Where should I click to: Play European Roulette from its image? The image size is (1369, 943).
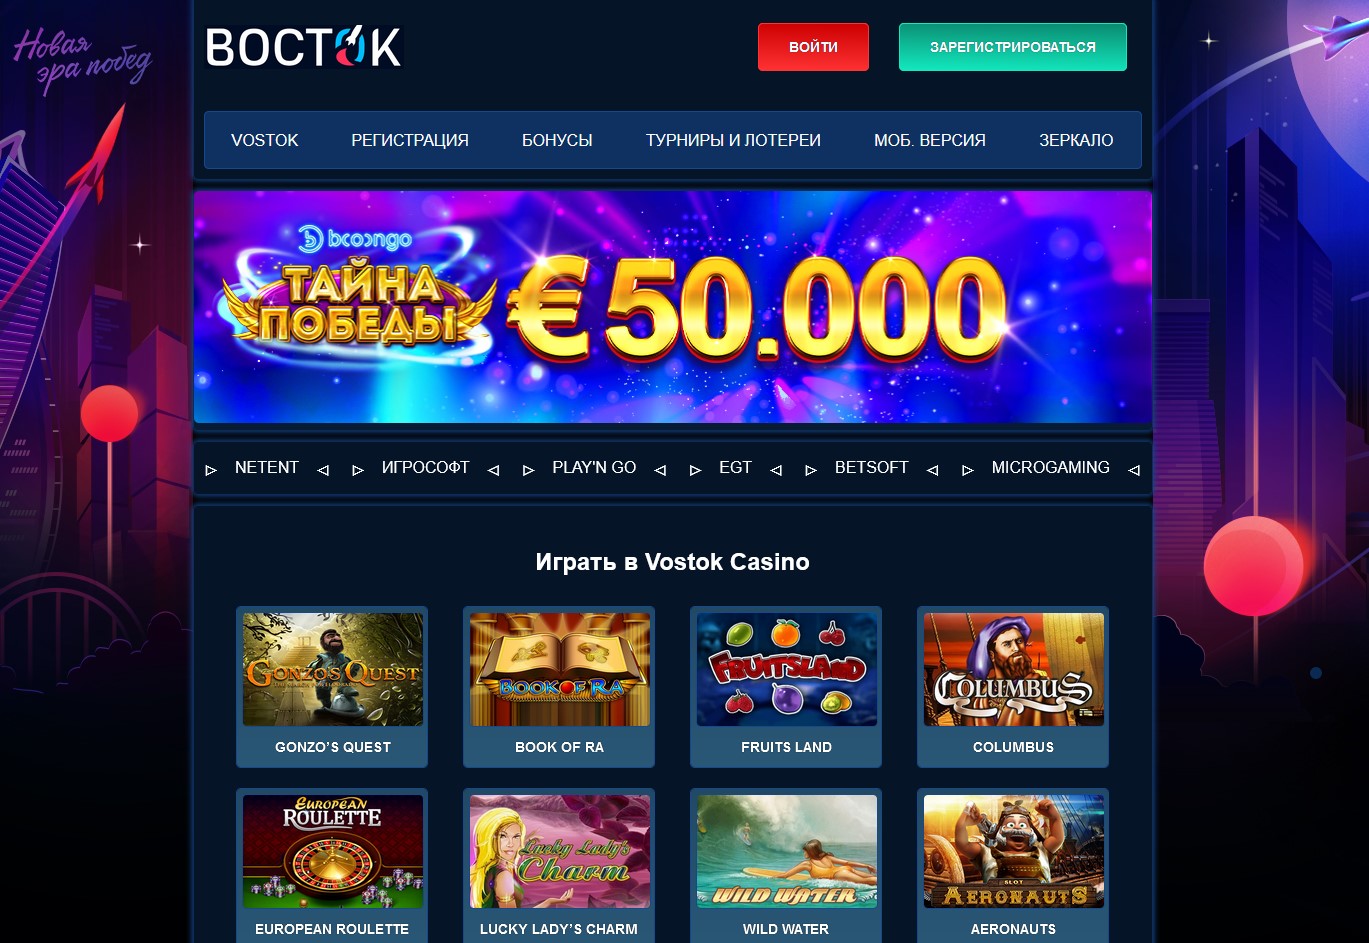[x=333, y=851]
